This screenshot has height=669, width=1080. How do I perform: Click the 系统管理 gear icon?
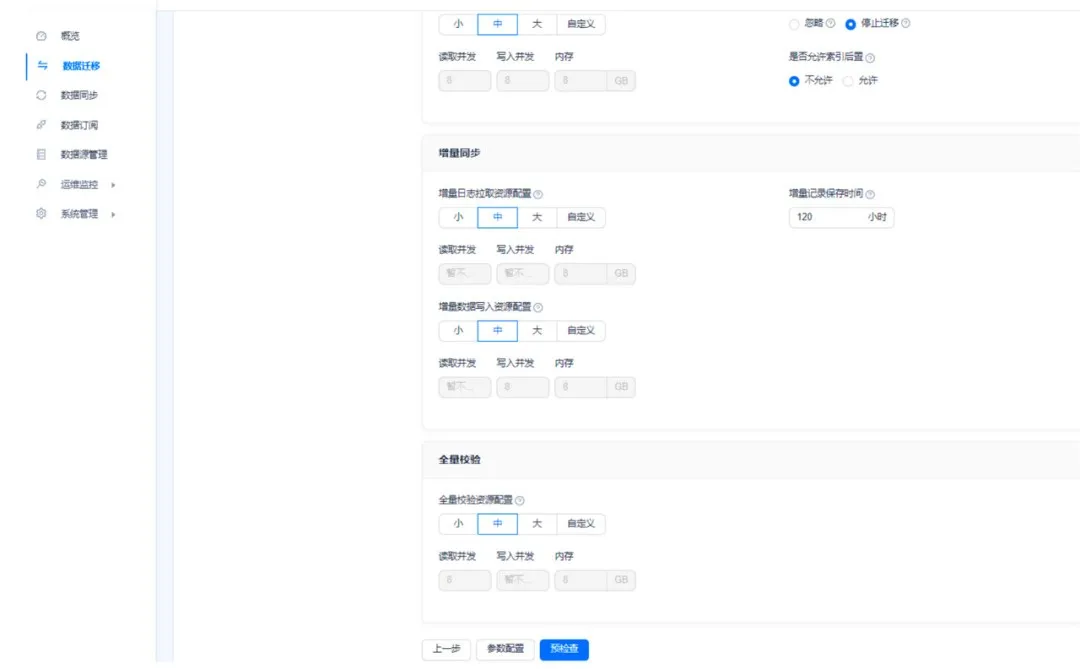41,214
